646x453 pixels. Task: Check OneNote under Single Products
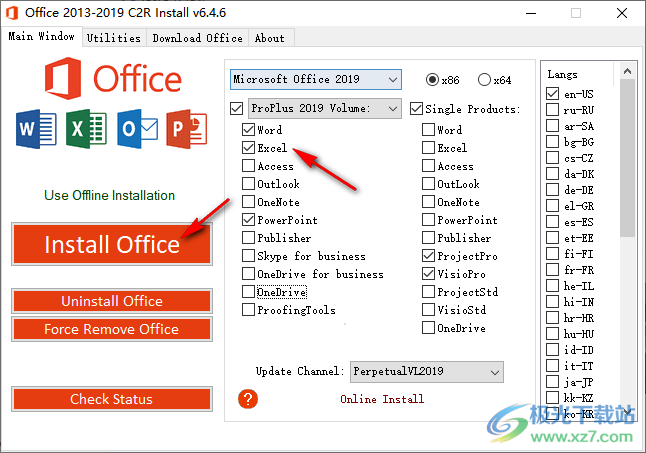pos(428,202)
